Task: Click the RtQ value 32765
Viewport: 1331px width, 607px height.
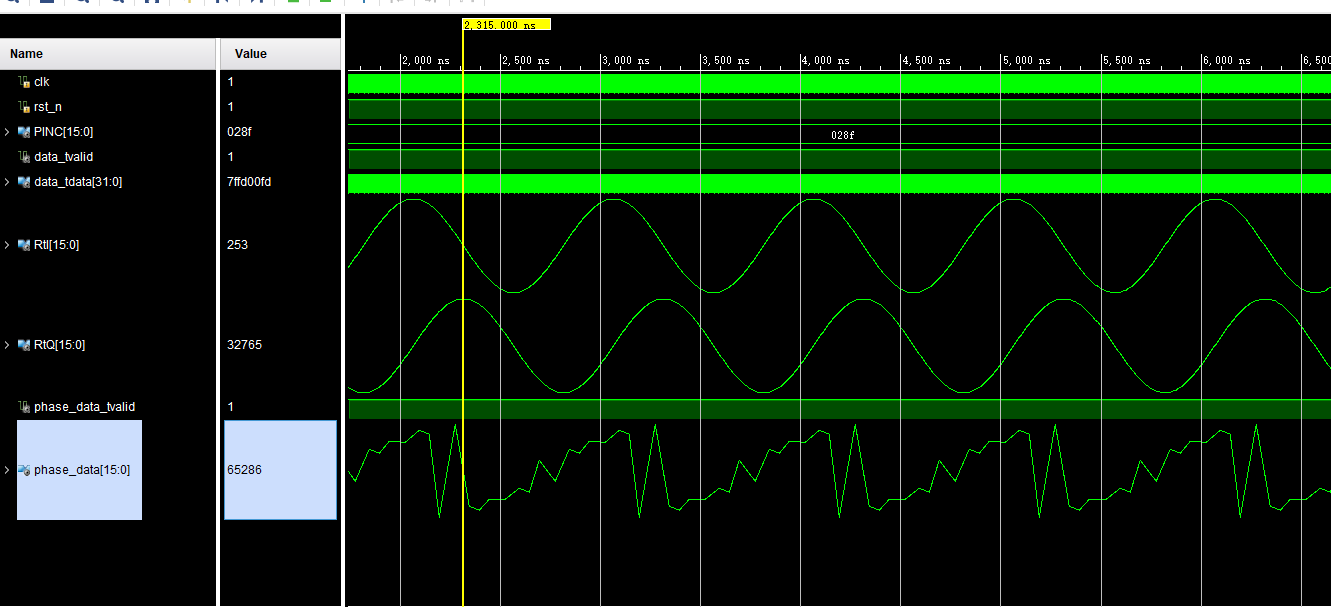Action: click(244, 345)
